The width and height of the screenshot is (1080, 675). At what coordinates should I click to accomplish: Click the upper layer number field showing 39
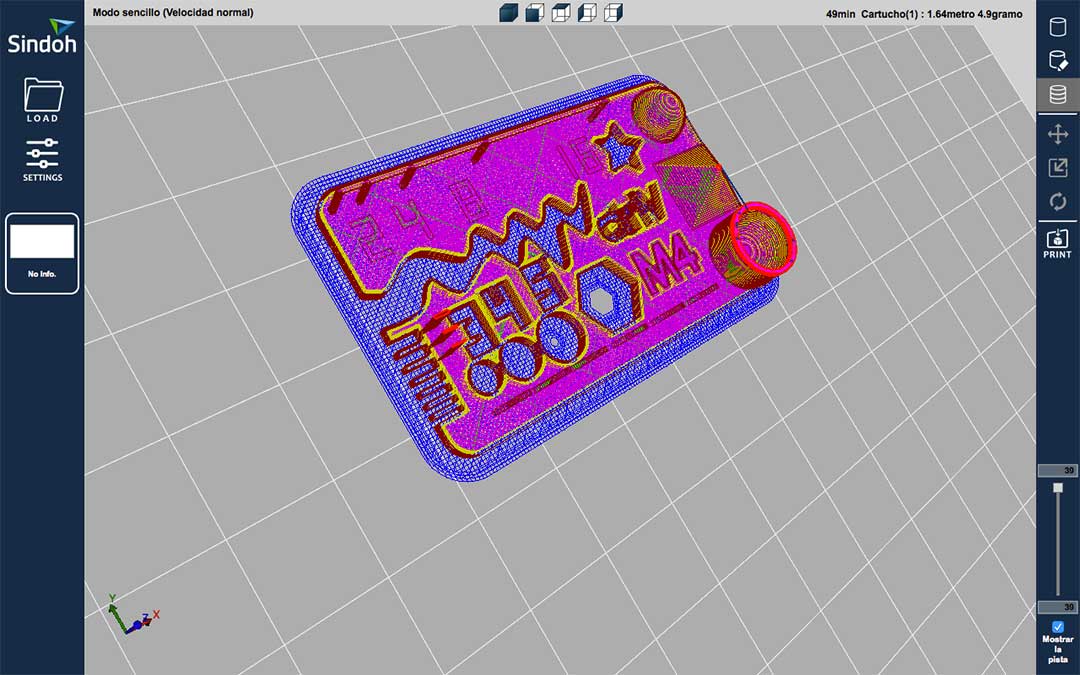1058,470
